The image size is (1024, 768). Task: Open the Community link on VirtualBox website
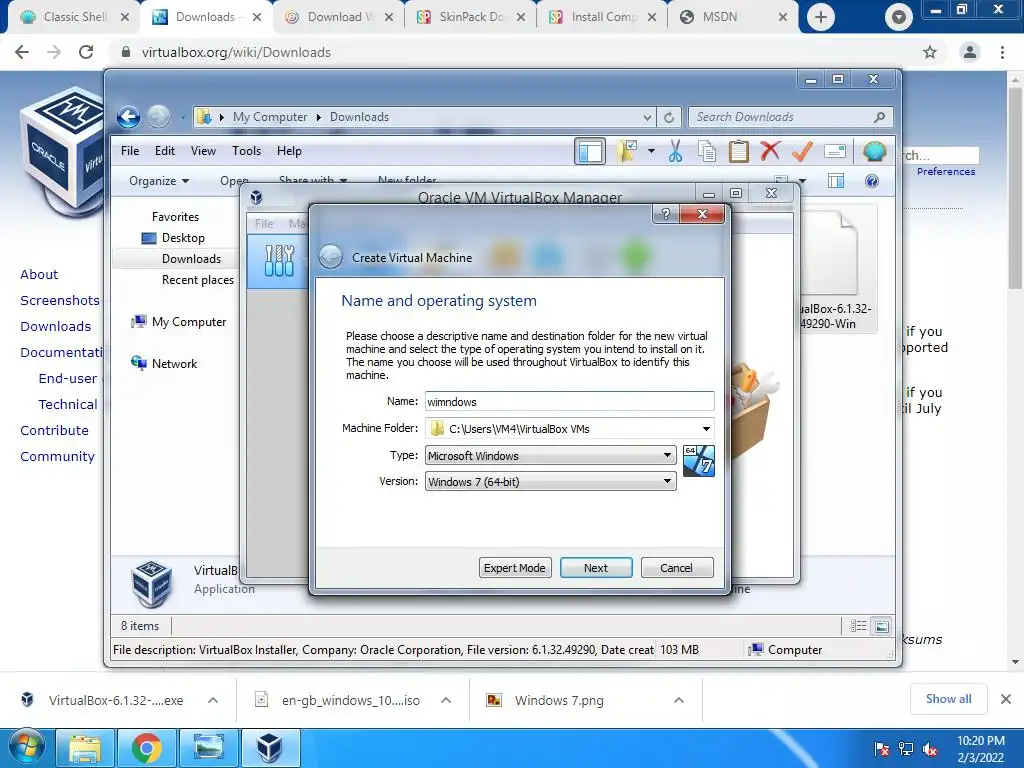click(57, 456)
